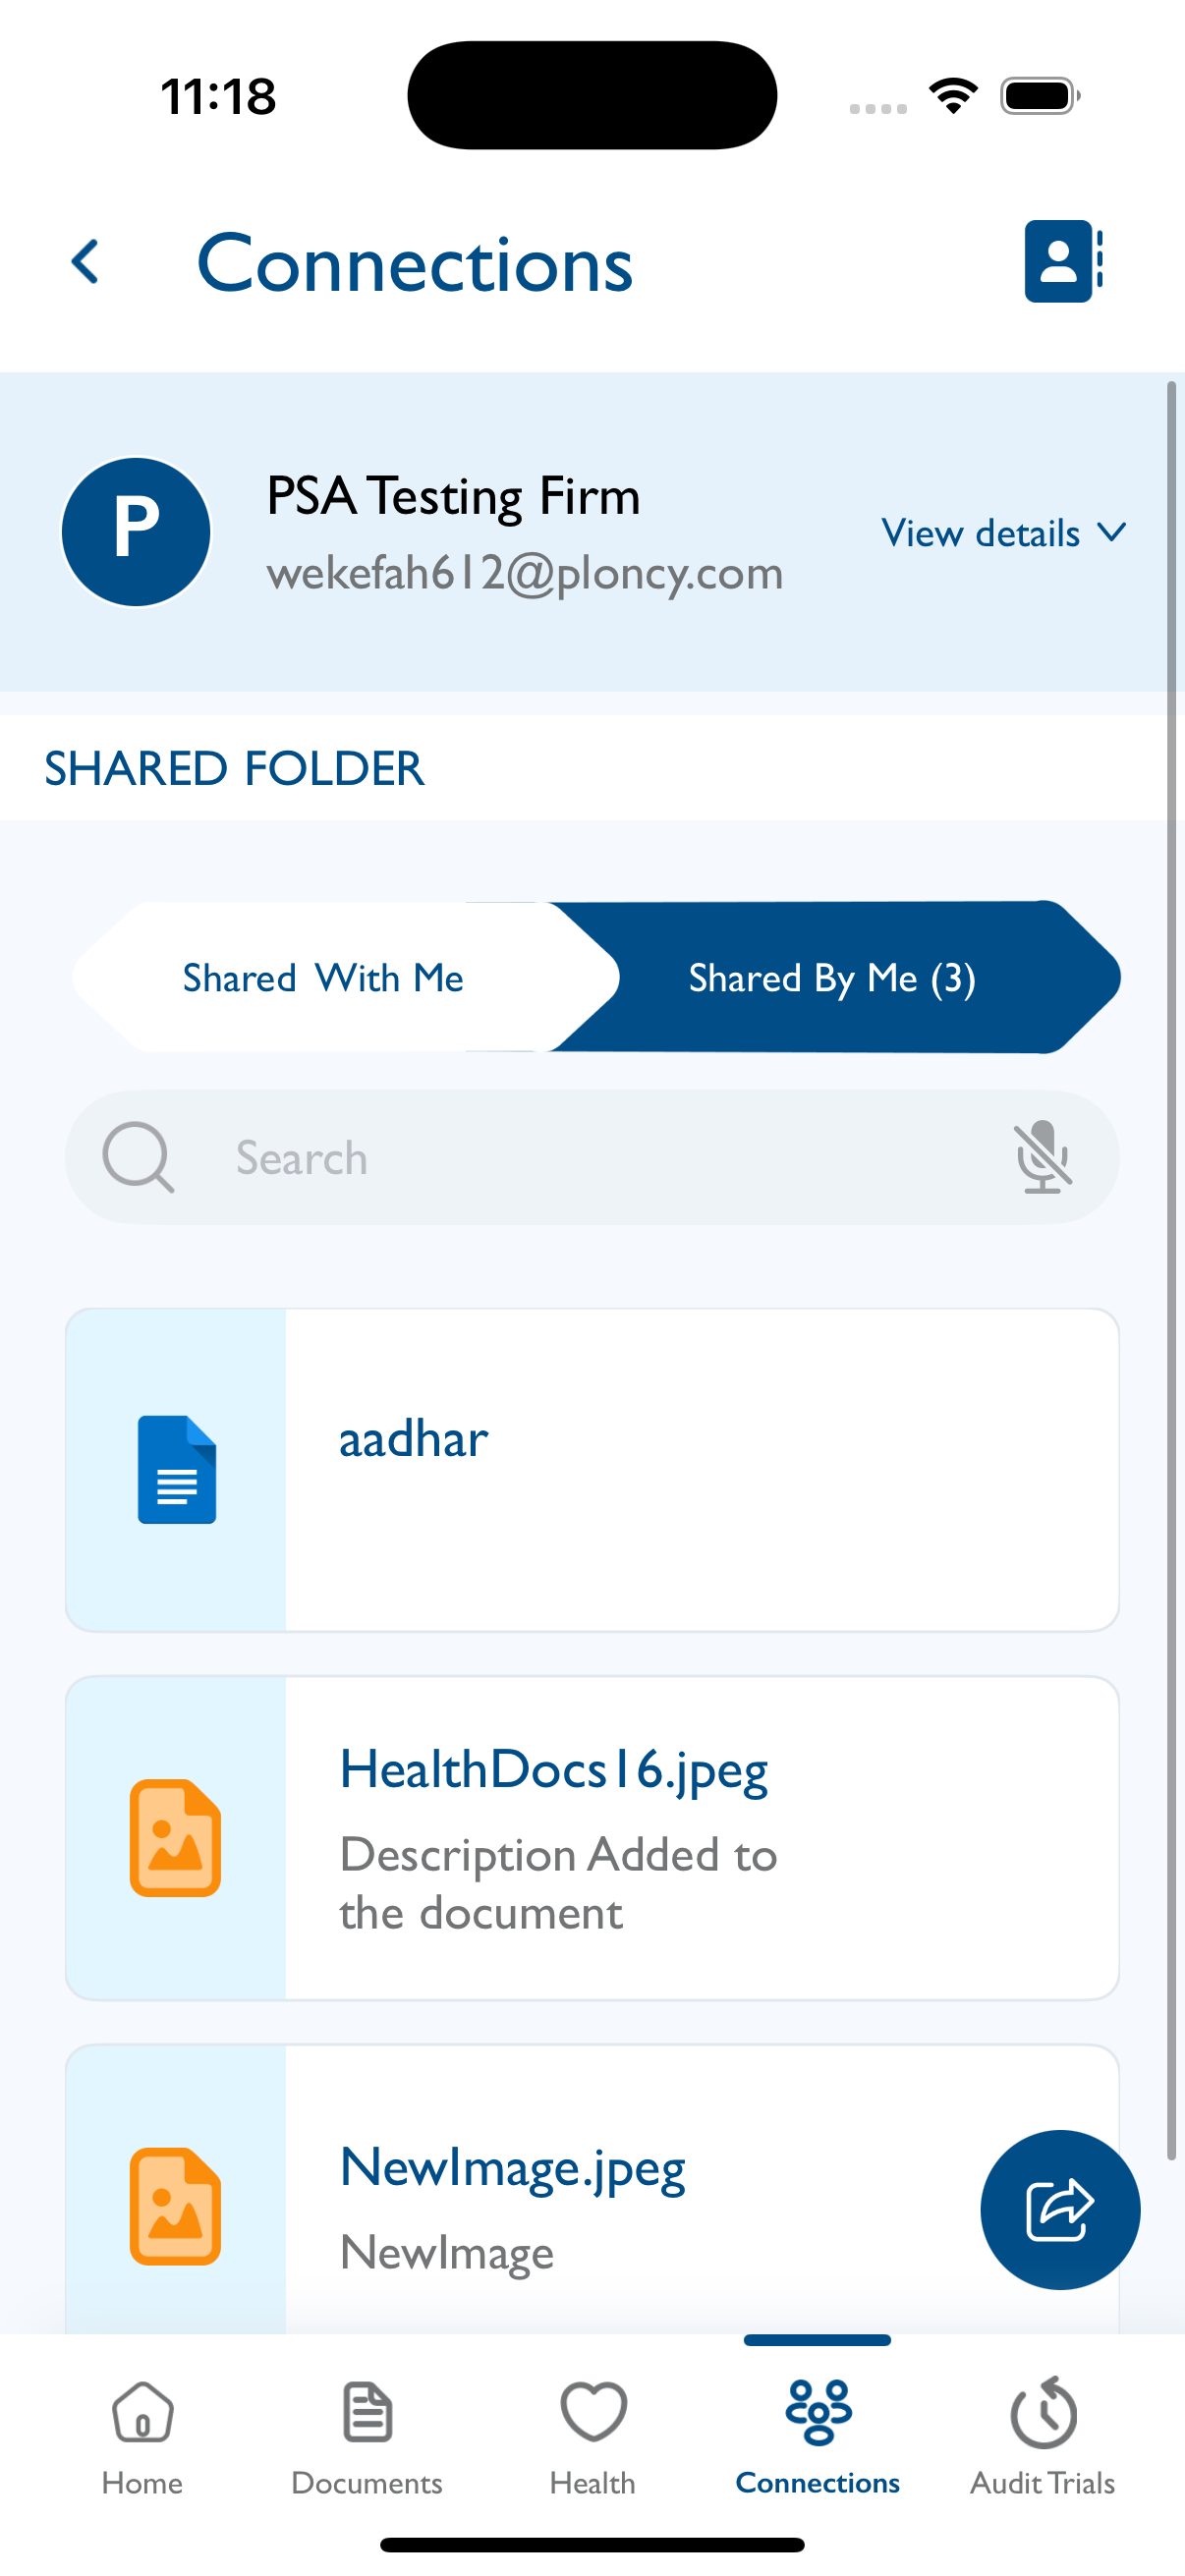Tap the floating share button

pos(1059,2209)
